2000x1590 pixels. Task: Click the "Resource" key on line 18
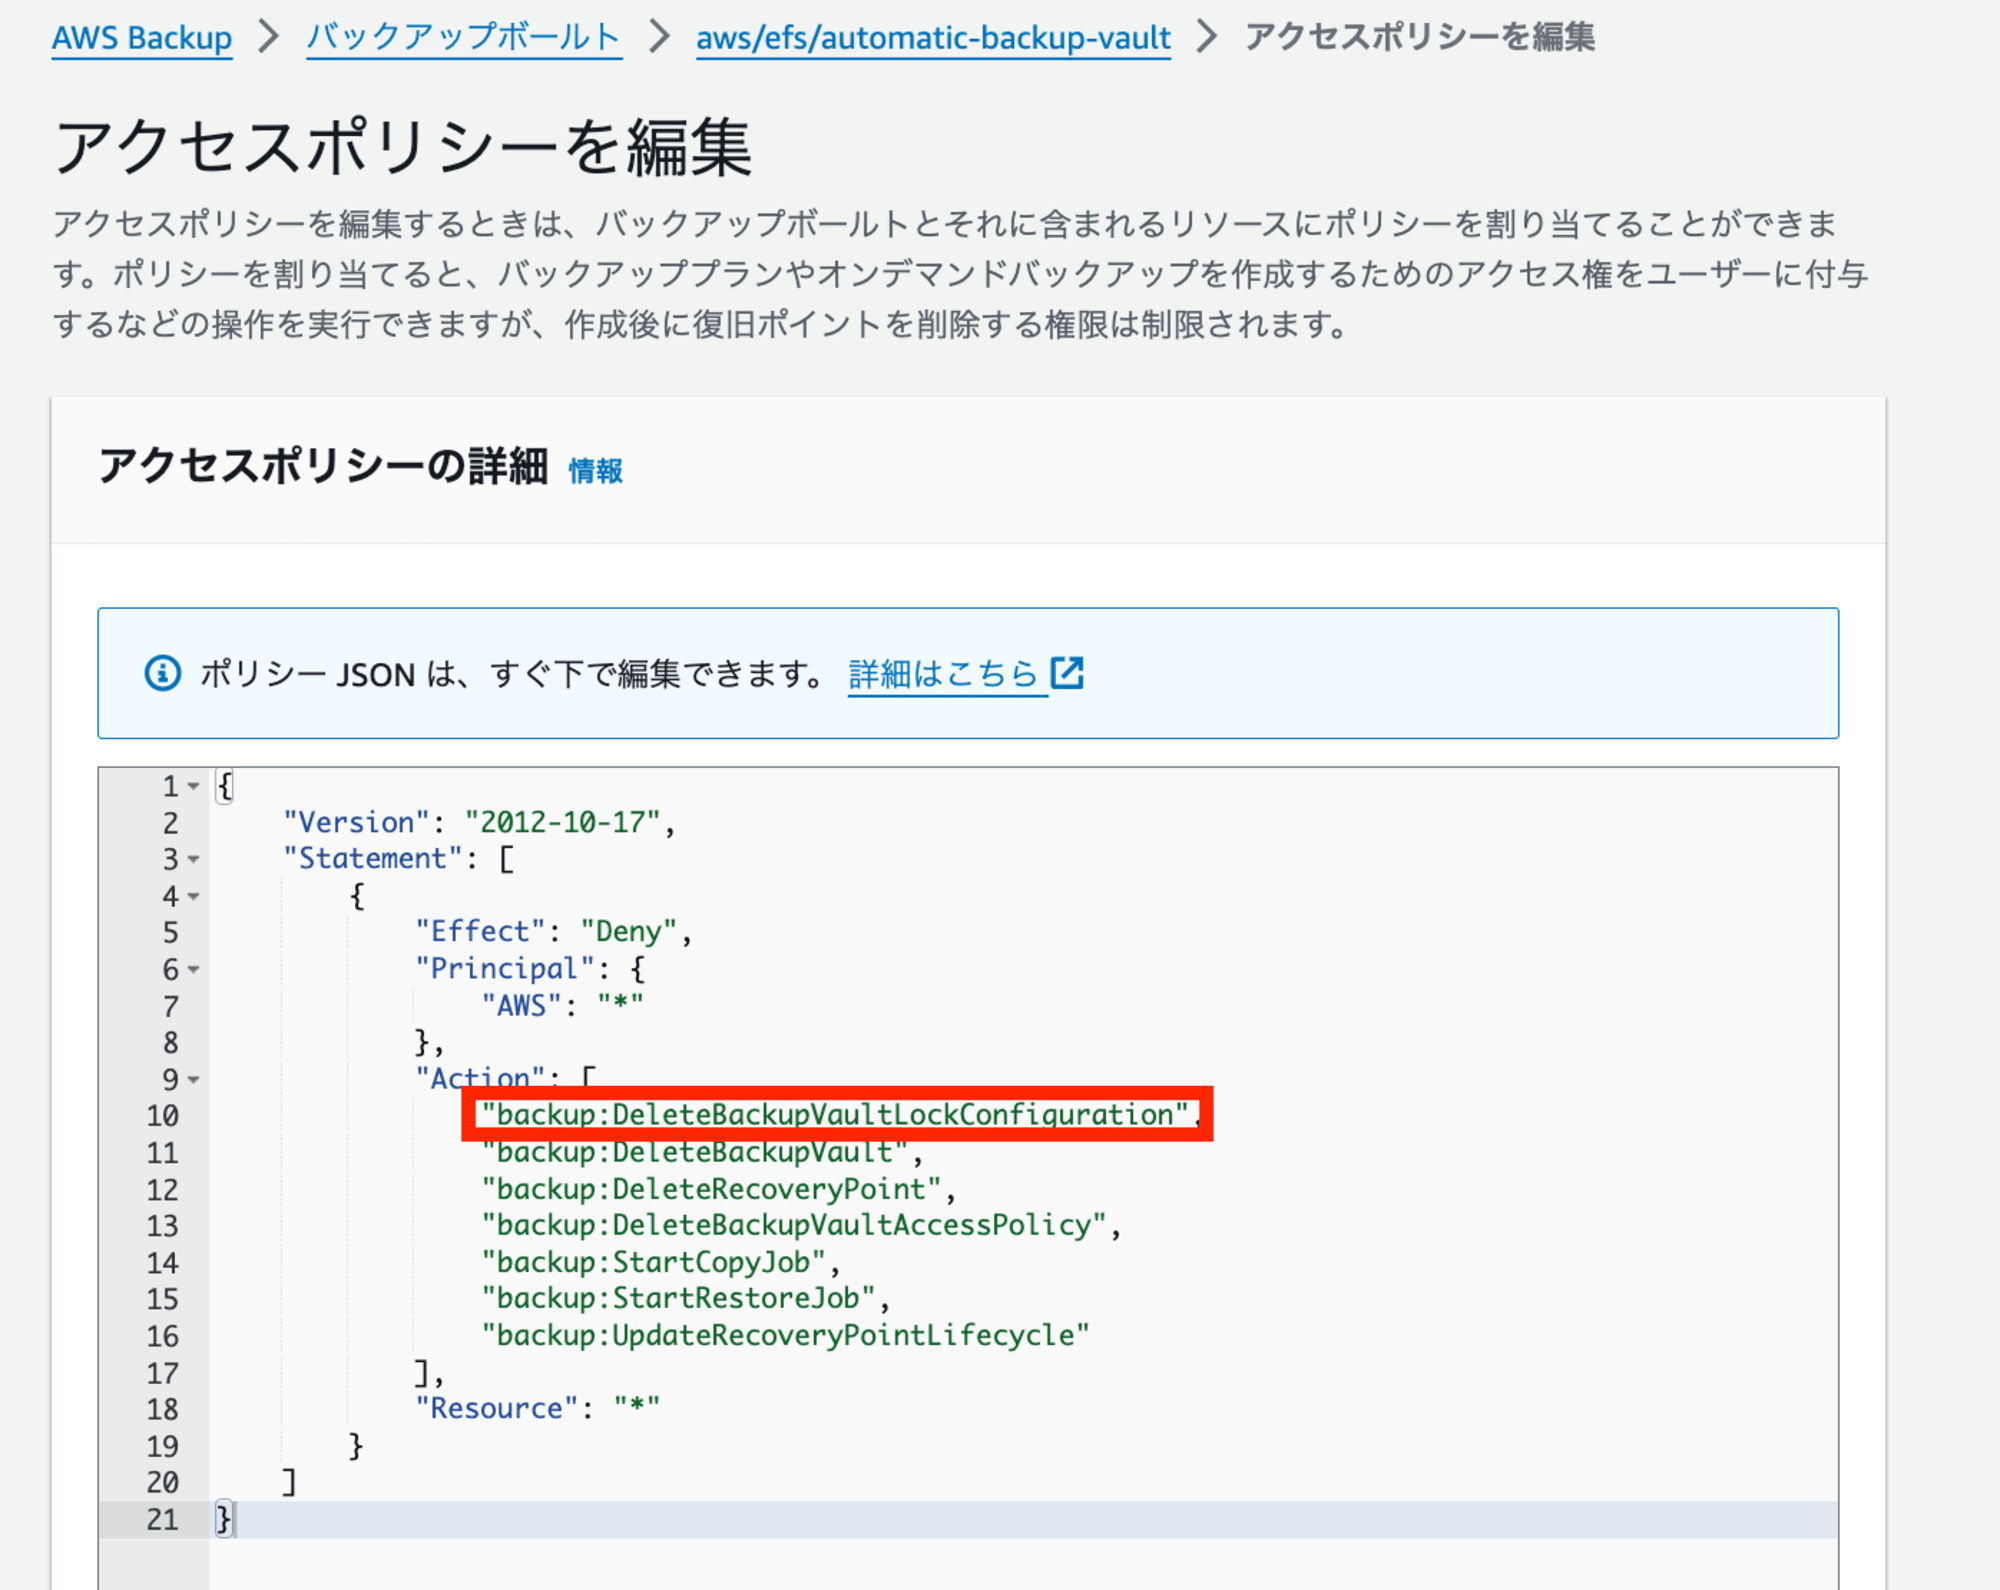[497, 1408]
